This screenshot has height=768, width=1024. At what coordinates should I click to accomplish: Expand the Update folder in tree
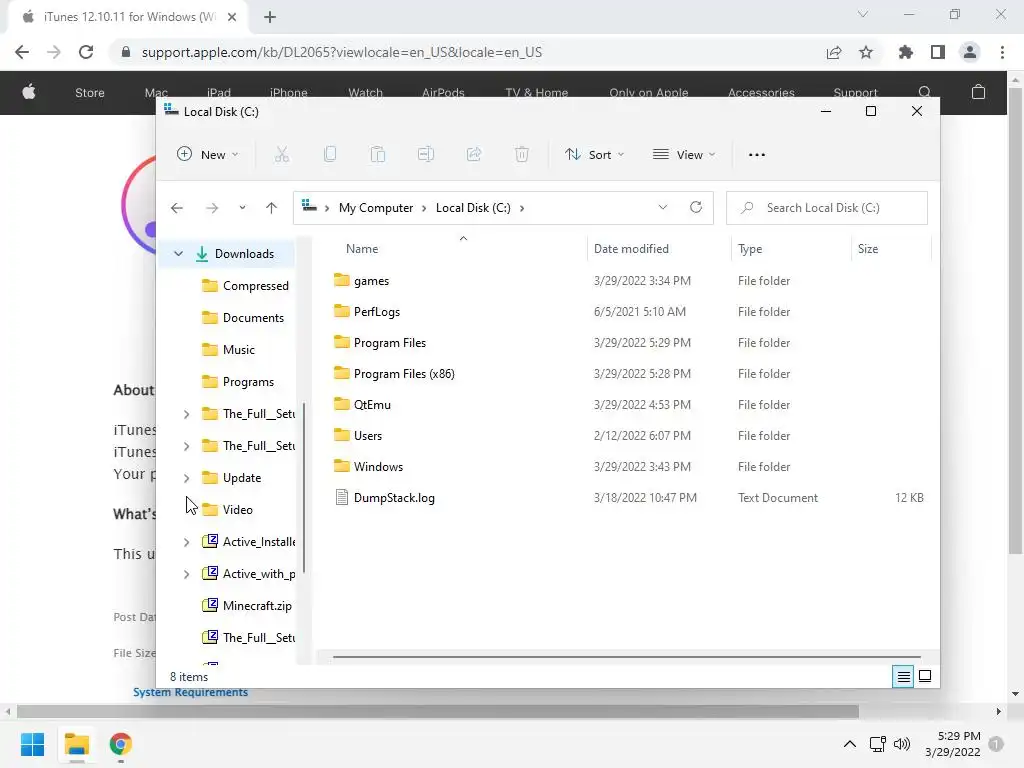pyautogui.click(x=186, y=478)
